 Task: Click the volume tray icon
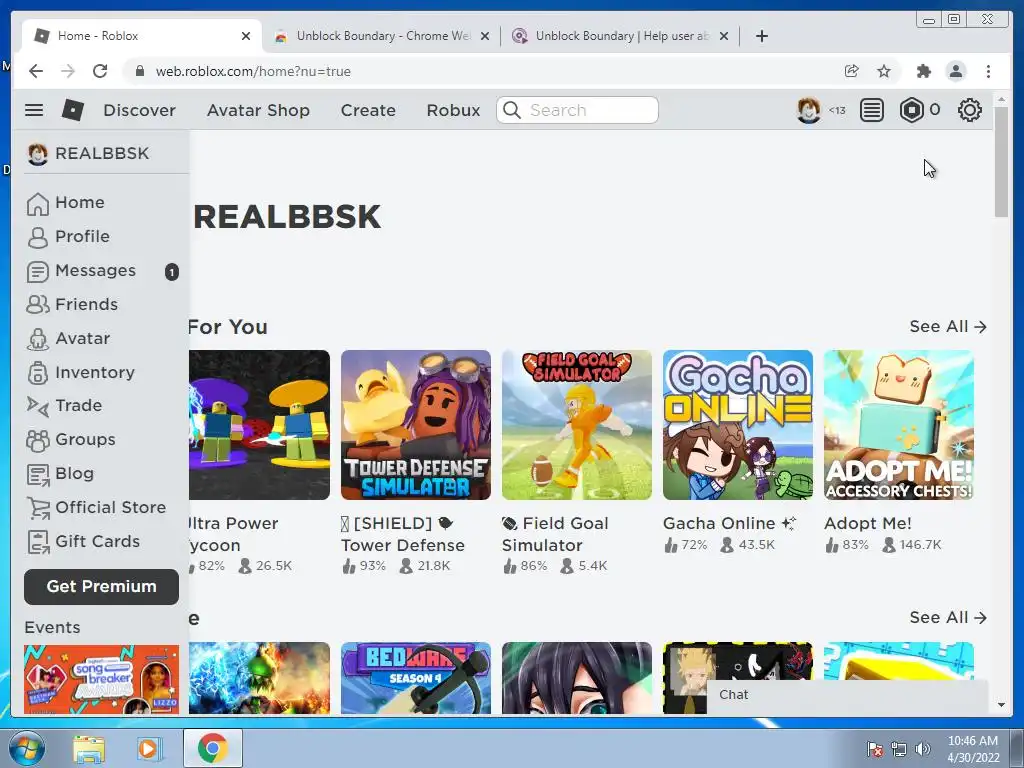(922, 749)
